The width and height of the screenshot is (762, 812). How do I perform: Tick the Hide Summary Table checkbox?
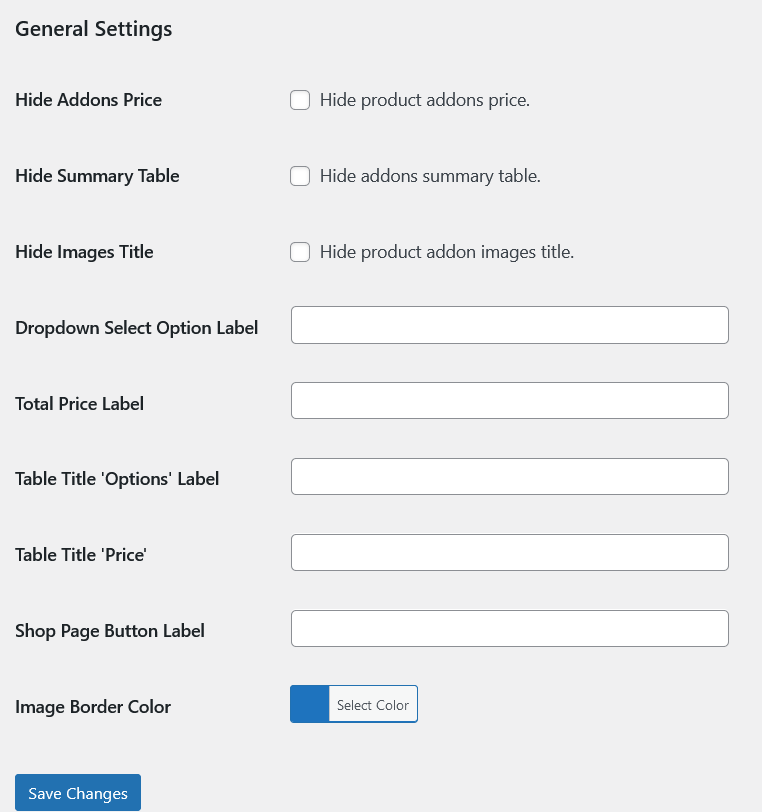300,176
